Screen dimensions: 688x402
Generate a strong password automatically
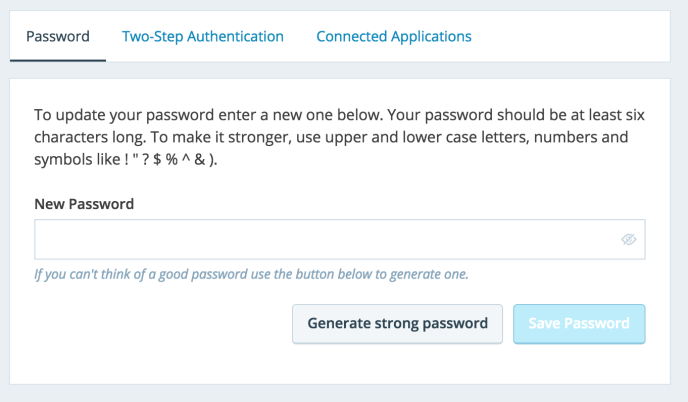pyautogui.click(x=397, y=324)
